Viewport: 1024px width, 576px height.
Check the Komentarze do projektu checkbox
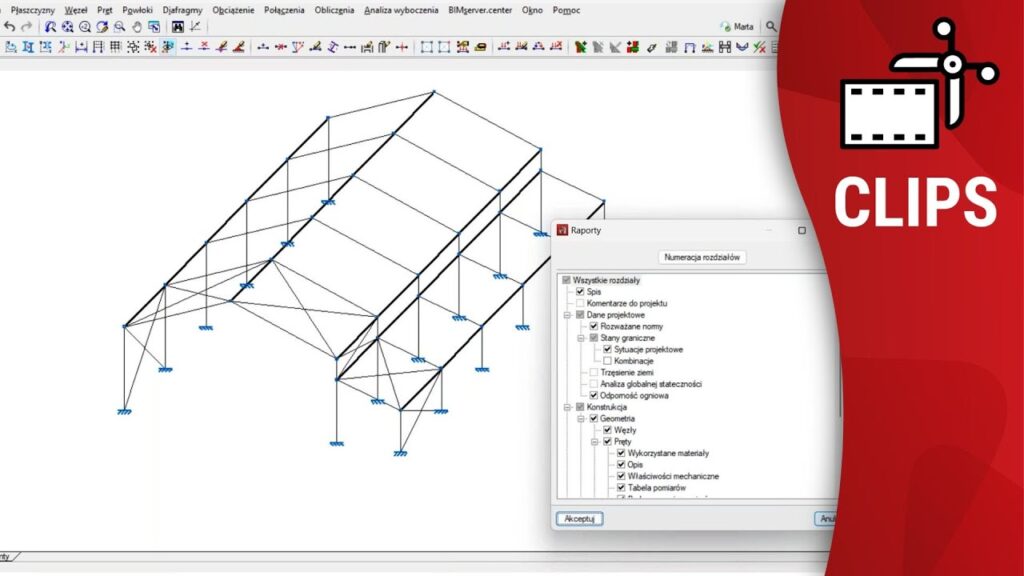(580, 303)
